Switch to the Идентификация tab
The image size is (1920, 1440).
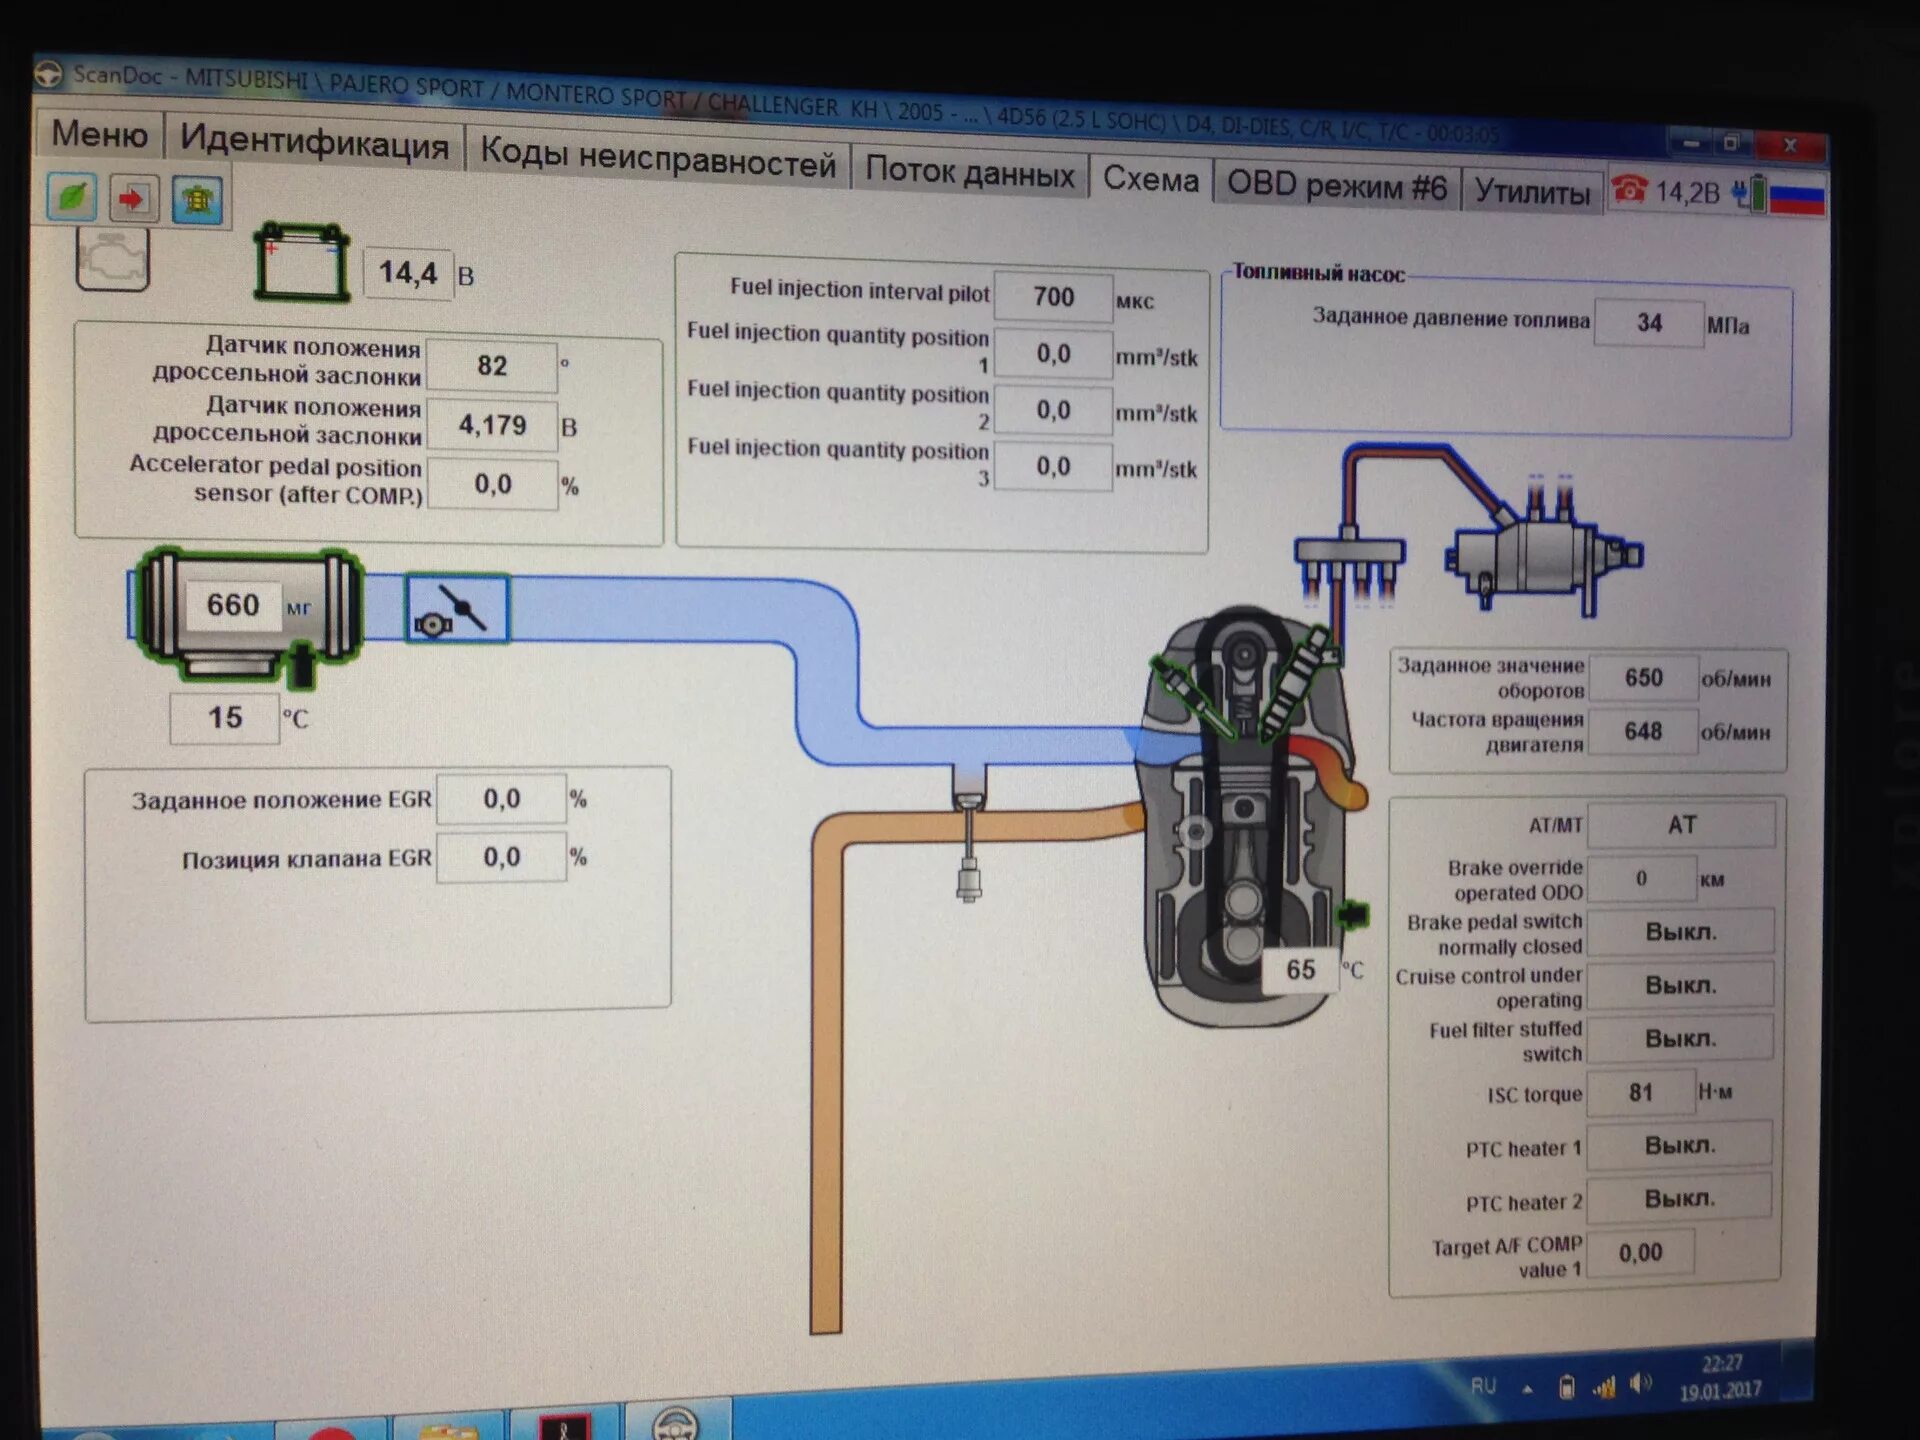[x=314, y=143]
